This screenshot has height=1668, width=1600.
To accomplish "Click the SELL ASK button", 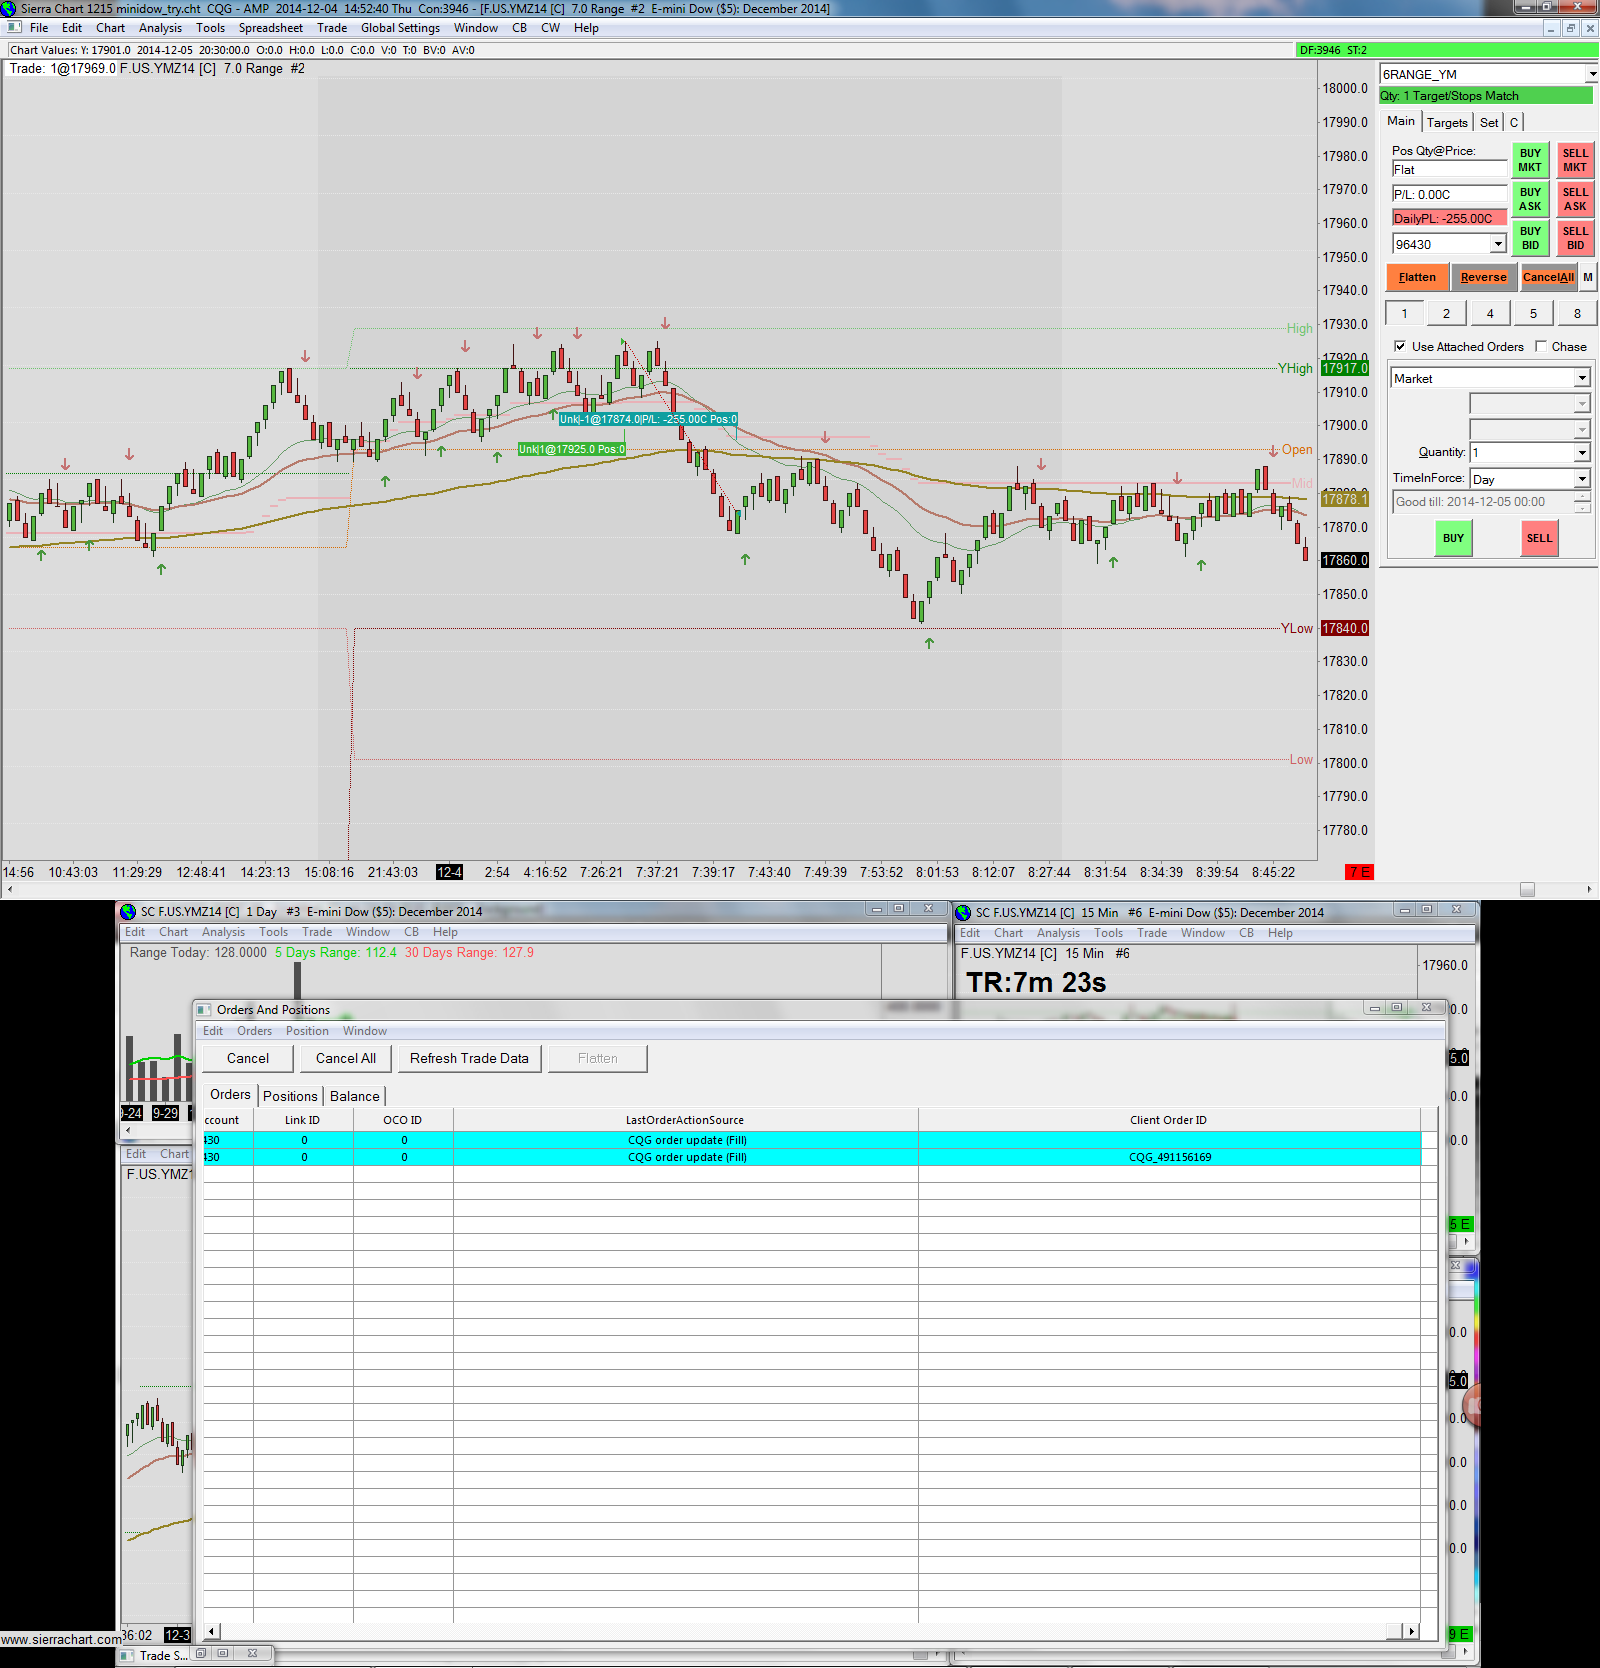I will pos(1575,199).
